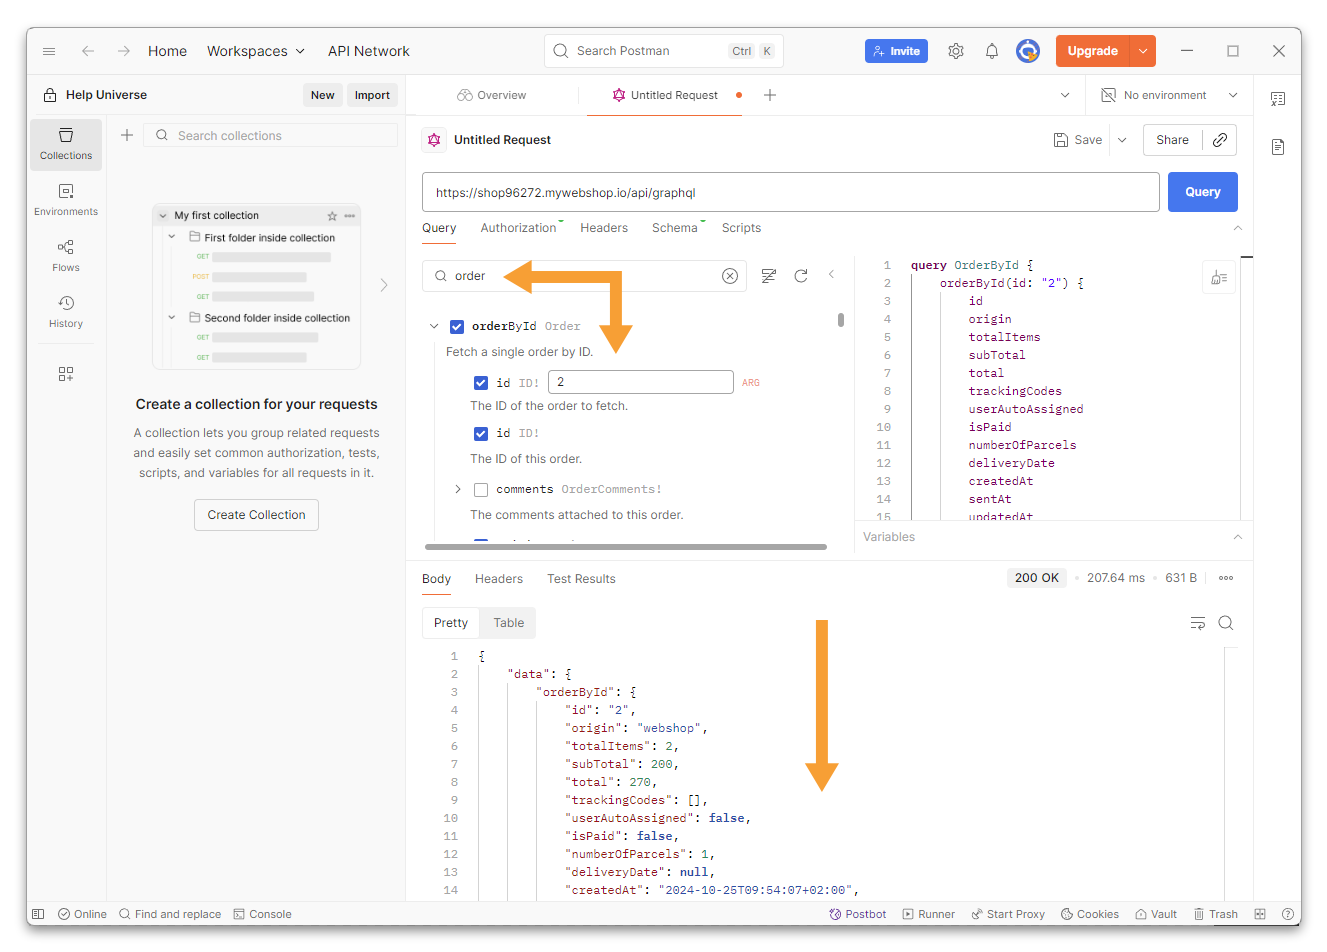Check the comments OrderComments checkbox

pyautogui.click(x=481, y=490)
